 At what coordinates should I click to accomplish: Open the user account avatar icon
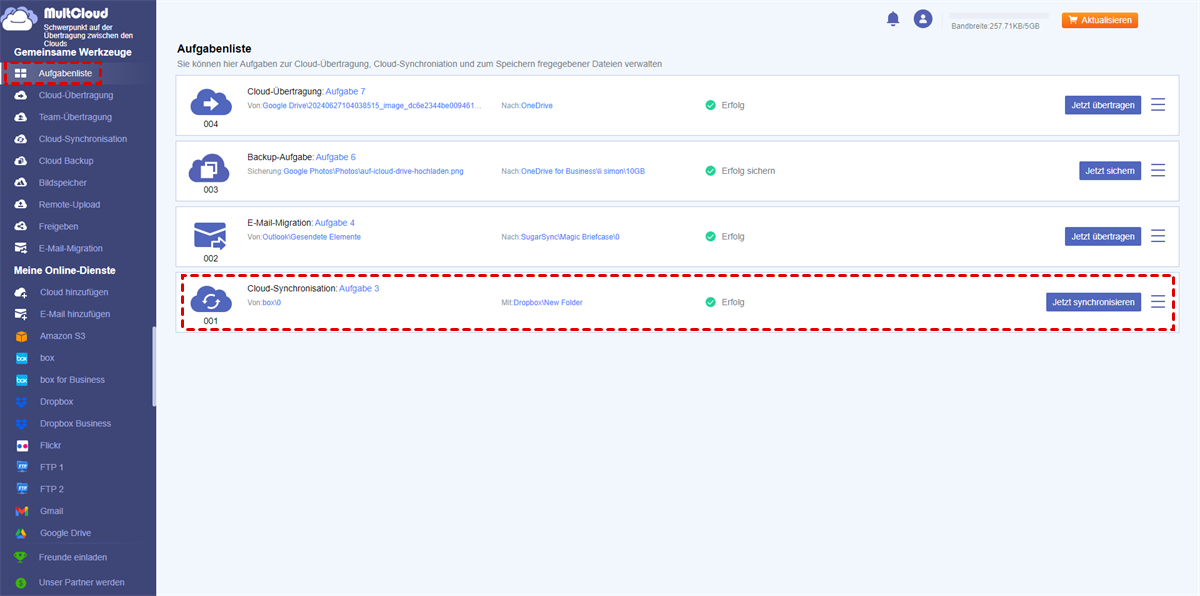923,19
